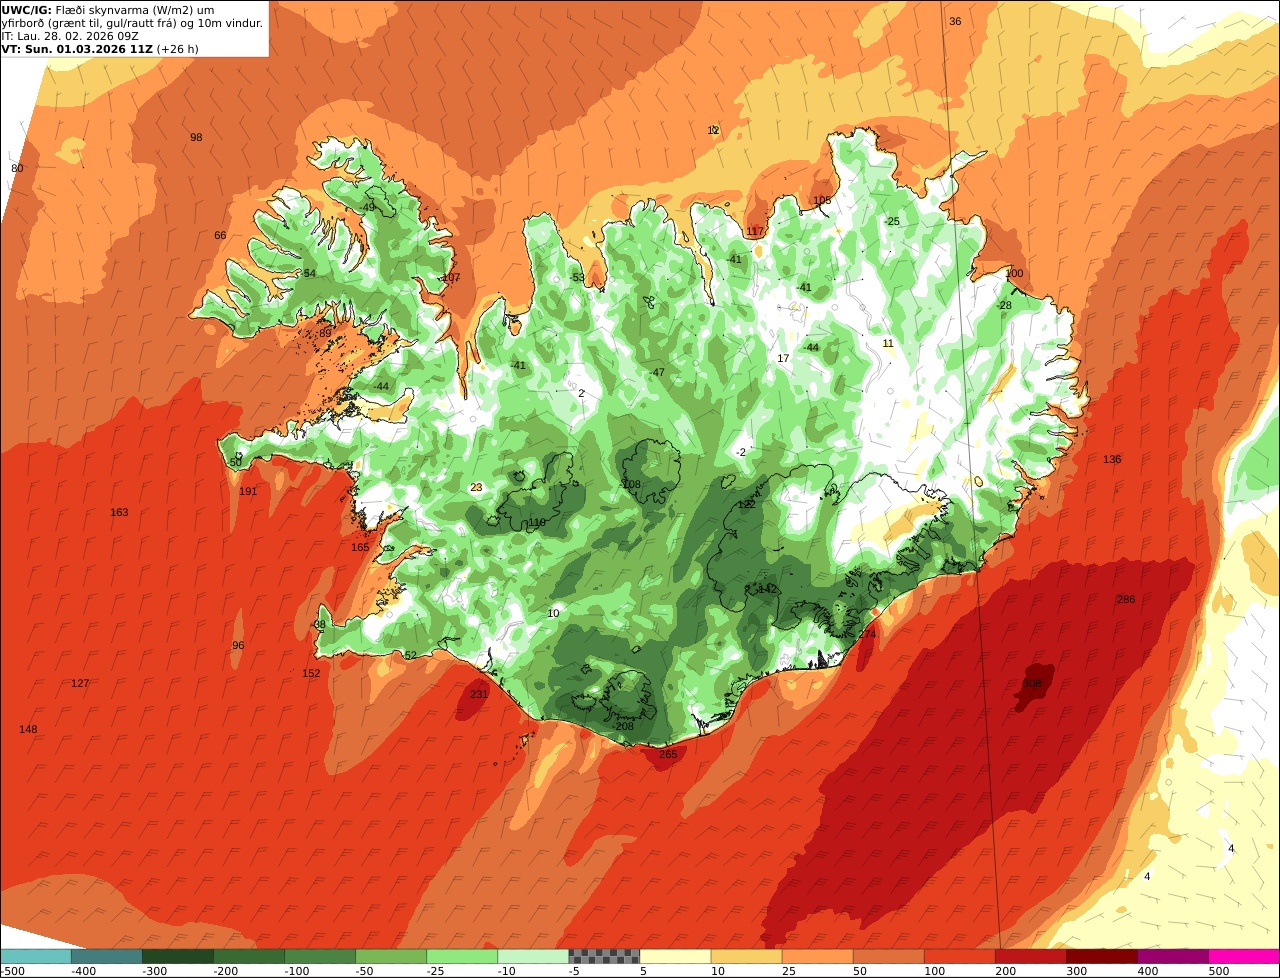Click the legend swatch between 400 and 500
The height and width of the screenshot is (978, 1280).
tap(1173, 956)
